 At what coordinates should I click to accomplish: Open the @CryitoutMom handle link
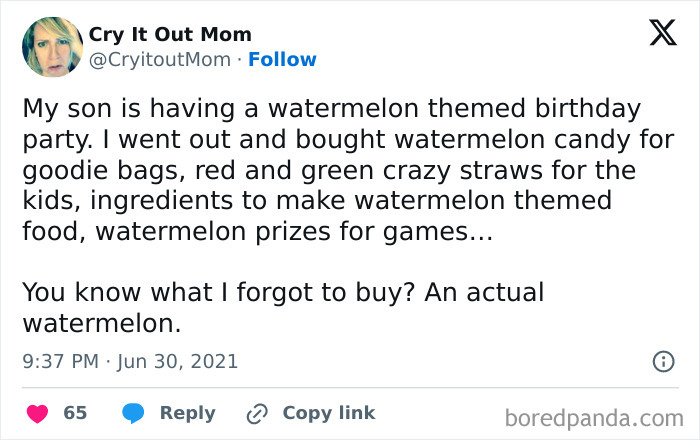161,59
